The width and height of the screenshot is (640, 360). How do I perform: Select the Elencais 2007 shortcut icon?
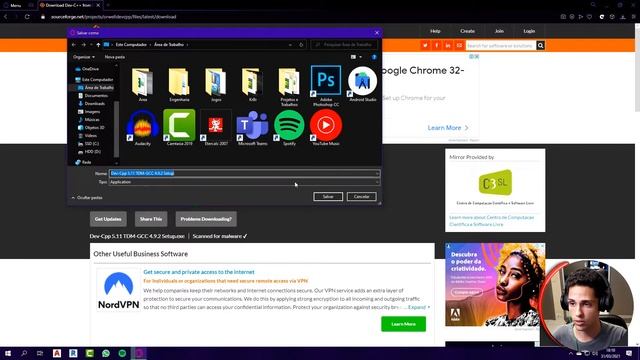coord(216,128)
